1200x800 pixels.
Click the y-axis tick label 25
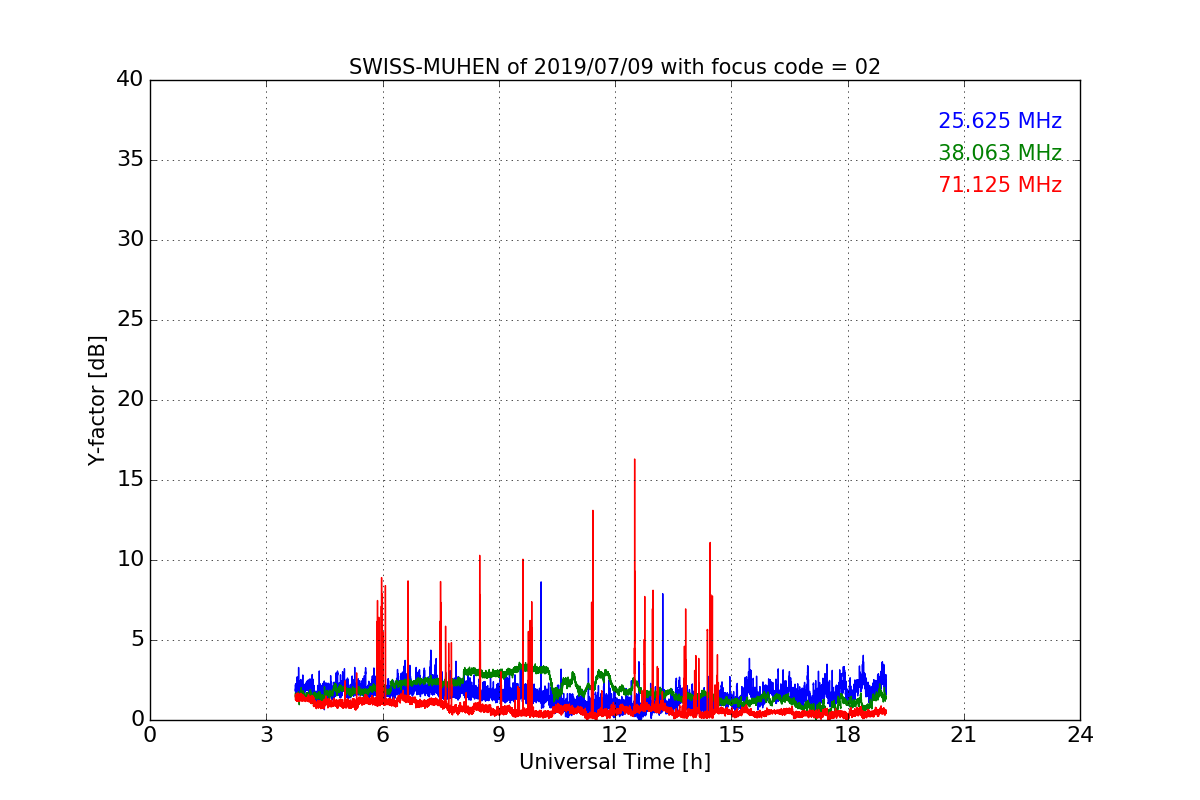click(130, 320)
